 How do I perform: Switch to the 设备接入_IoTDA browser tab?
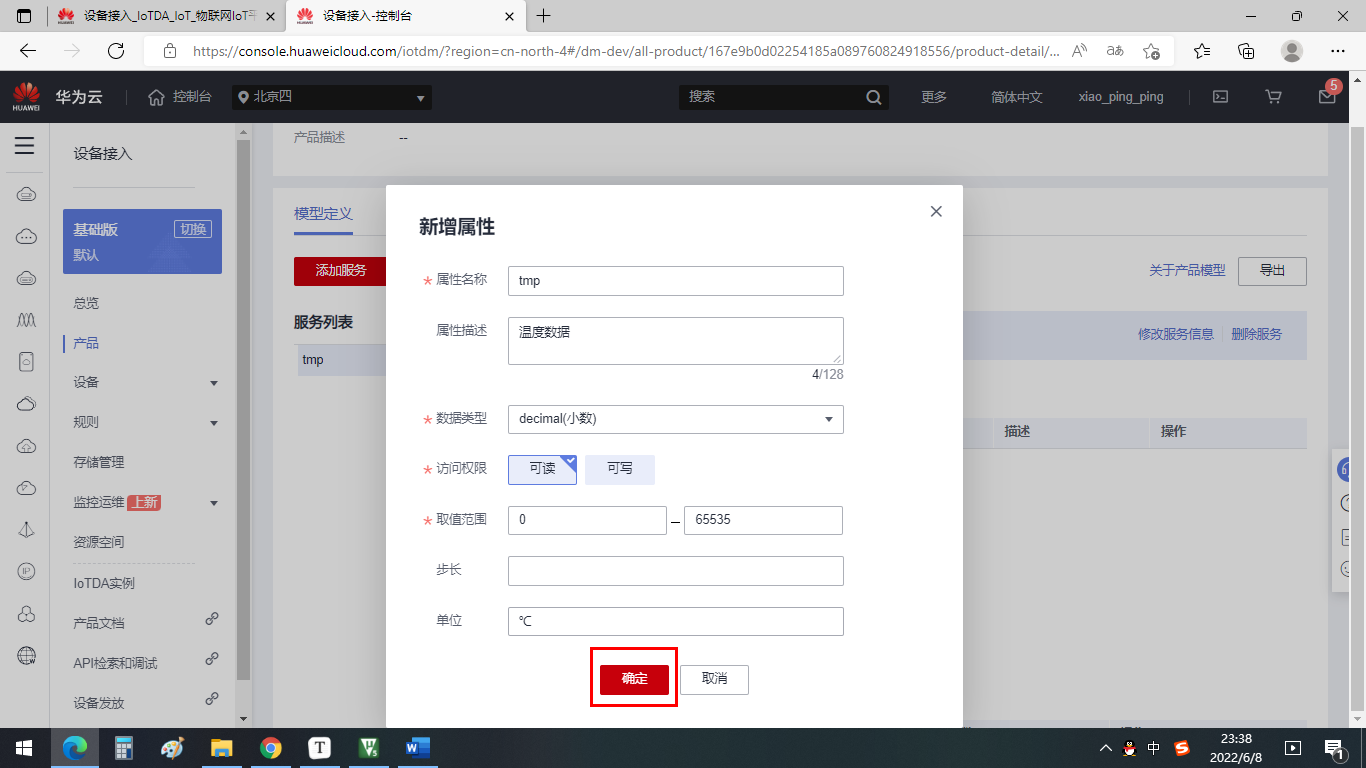166,16
